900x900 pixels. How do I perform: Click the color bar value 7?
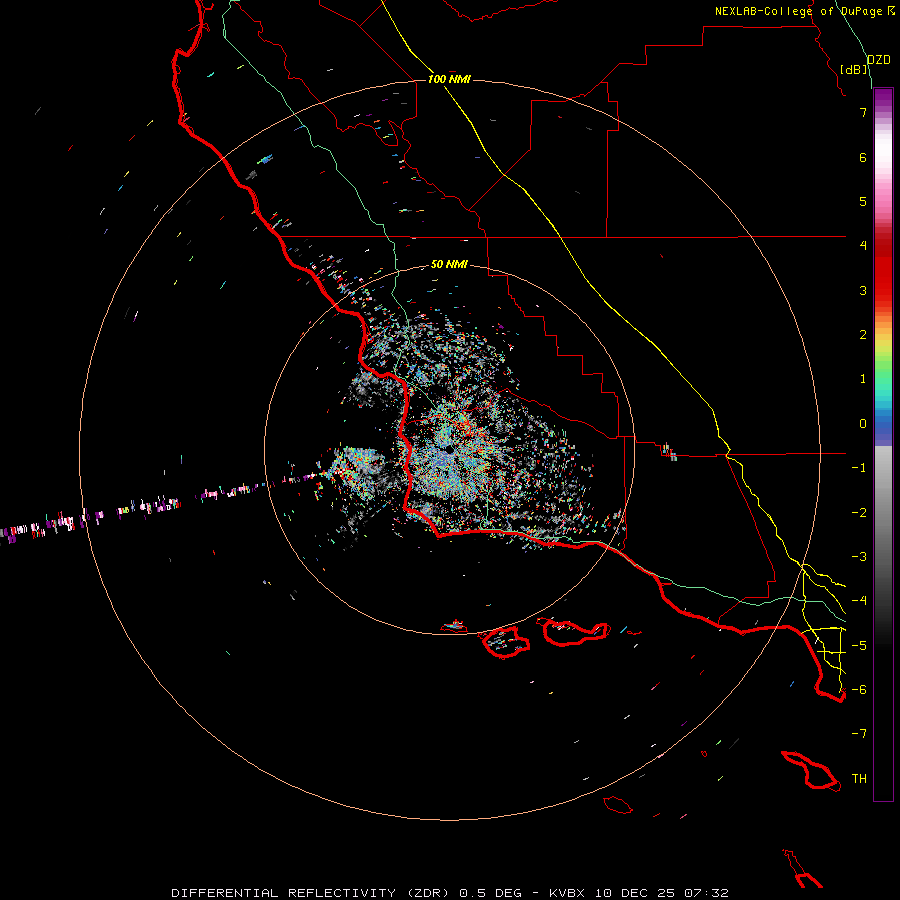click(863, 112)
